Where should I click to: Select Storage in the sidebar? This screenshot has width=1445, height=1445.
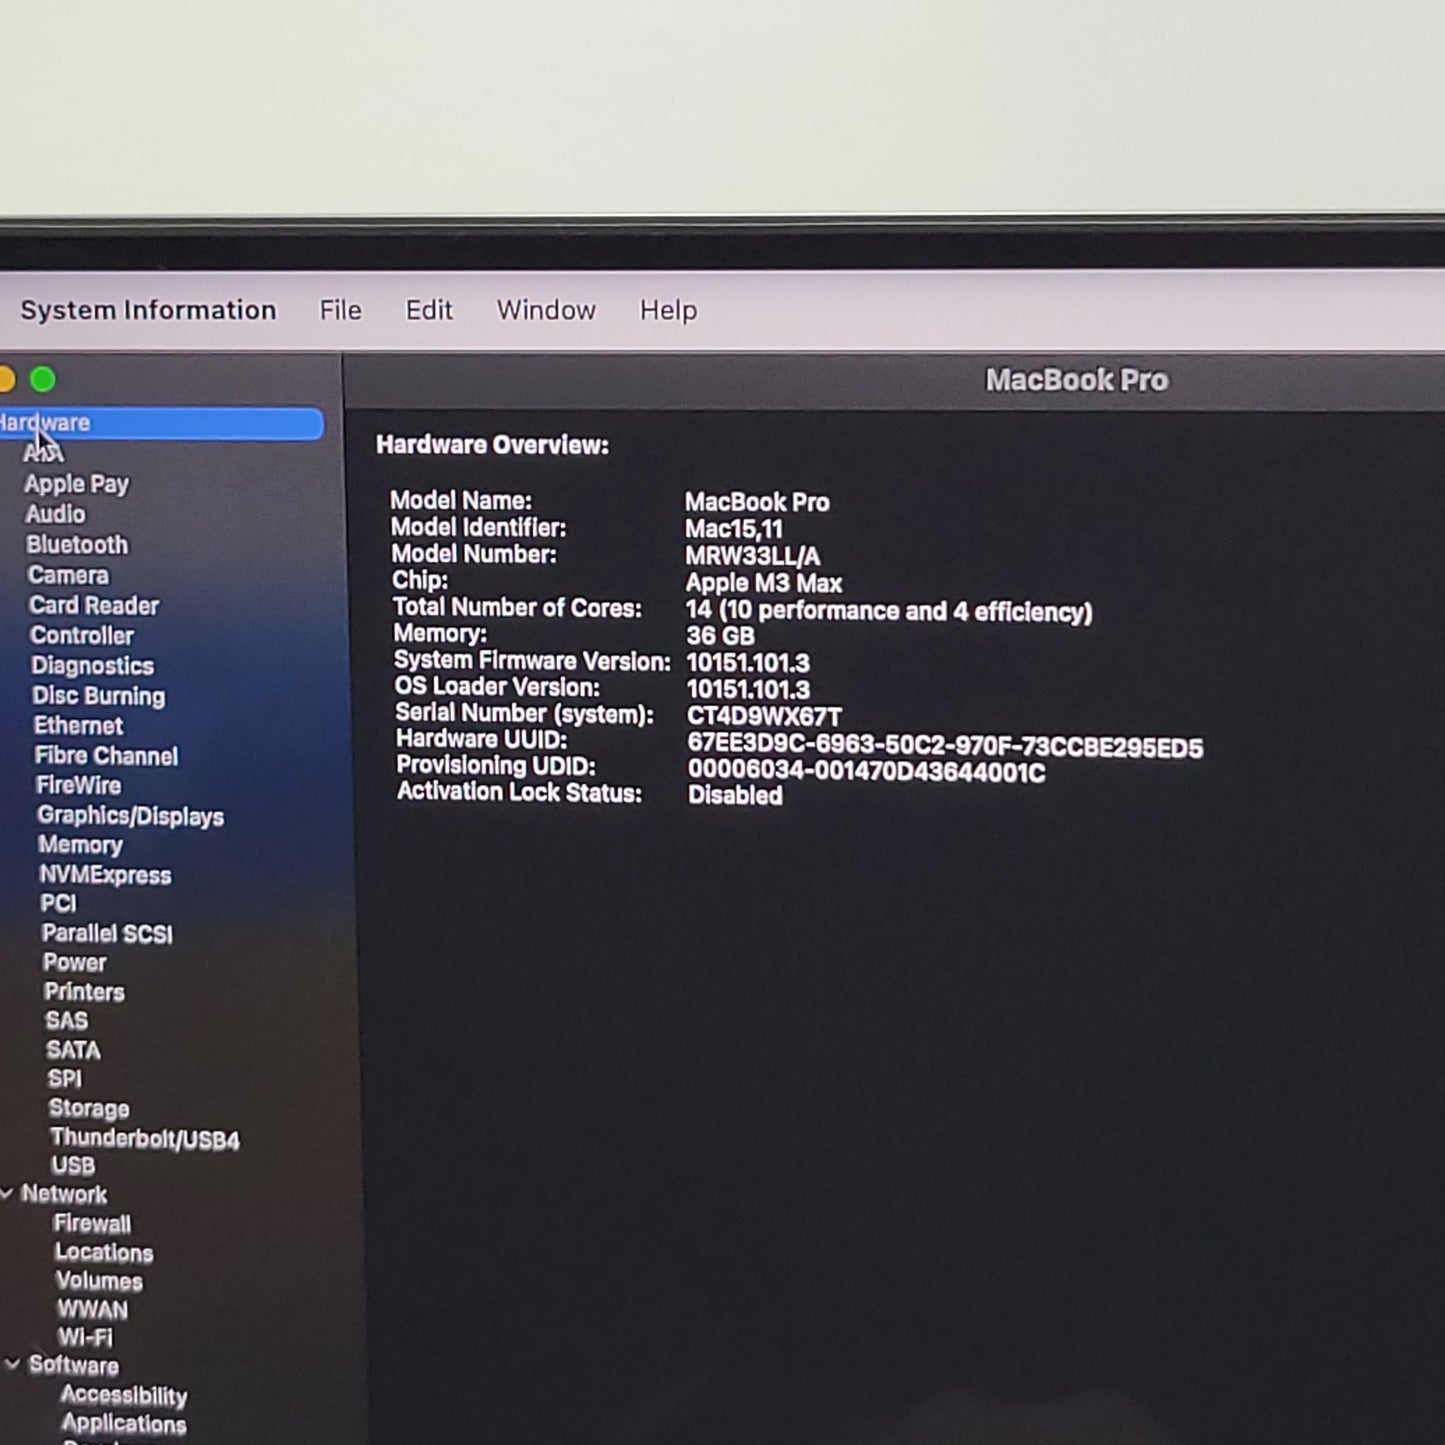tap(89, 1108)
